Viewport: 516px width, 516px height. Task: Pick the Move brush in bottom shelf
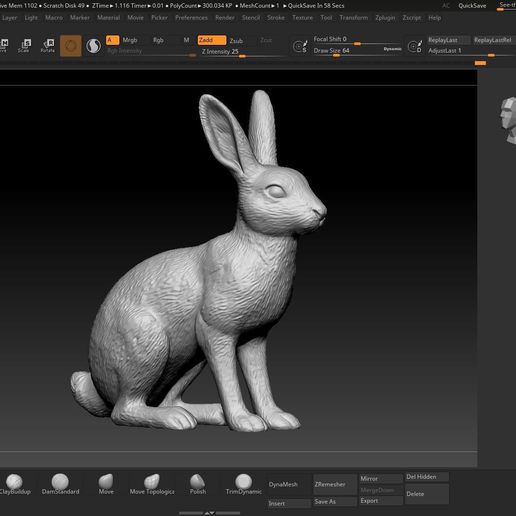pos(106,484)
